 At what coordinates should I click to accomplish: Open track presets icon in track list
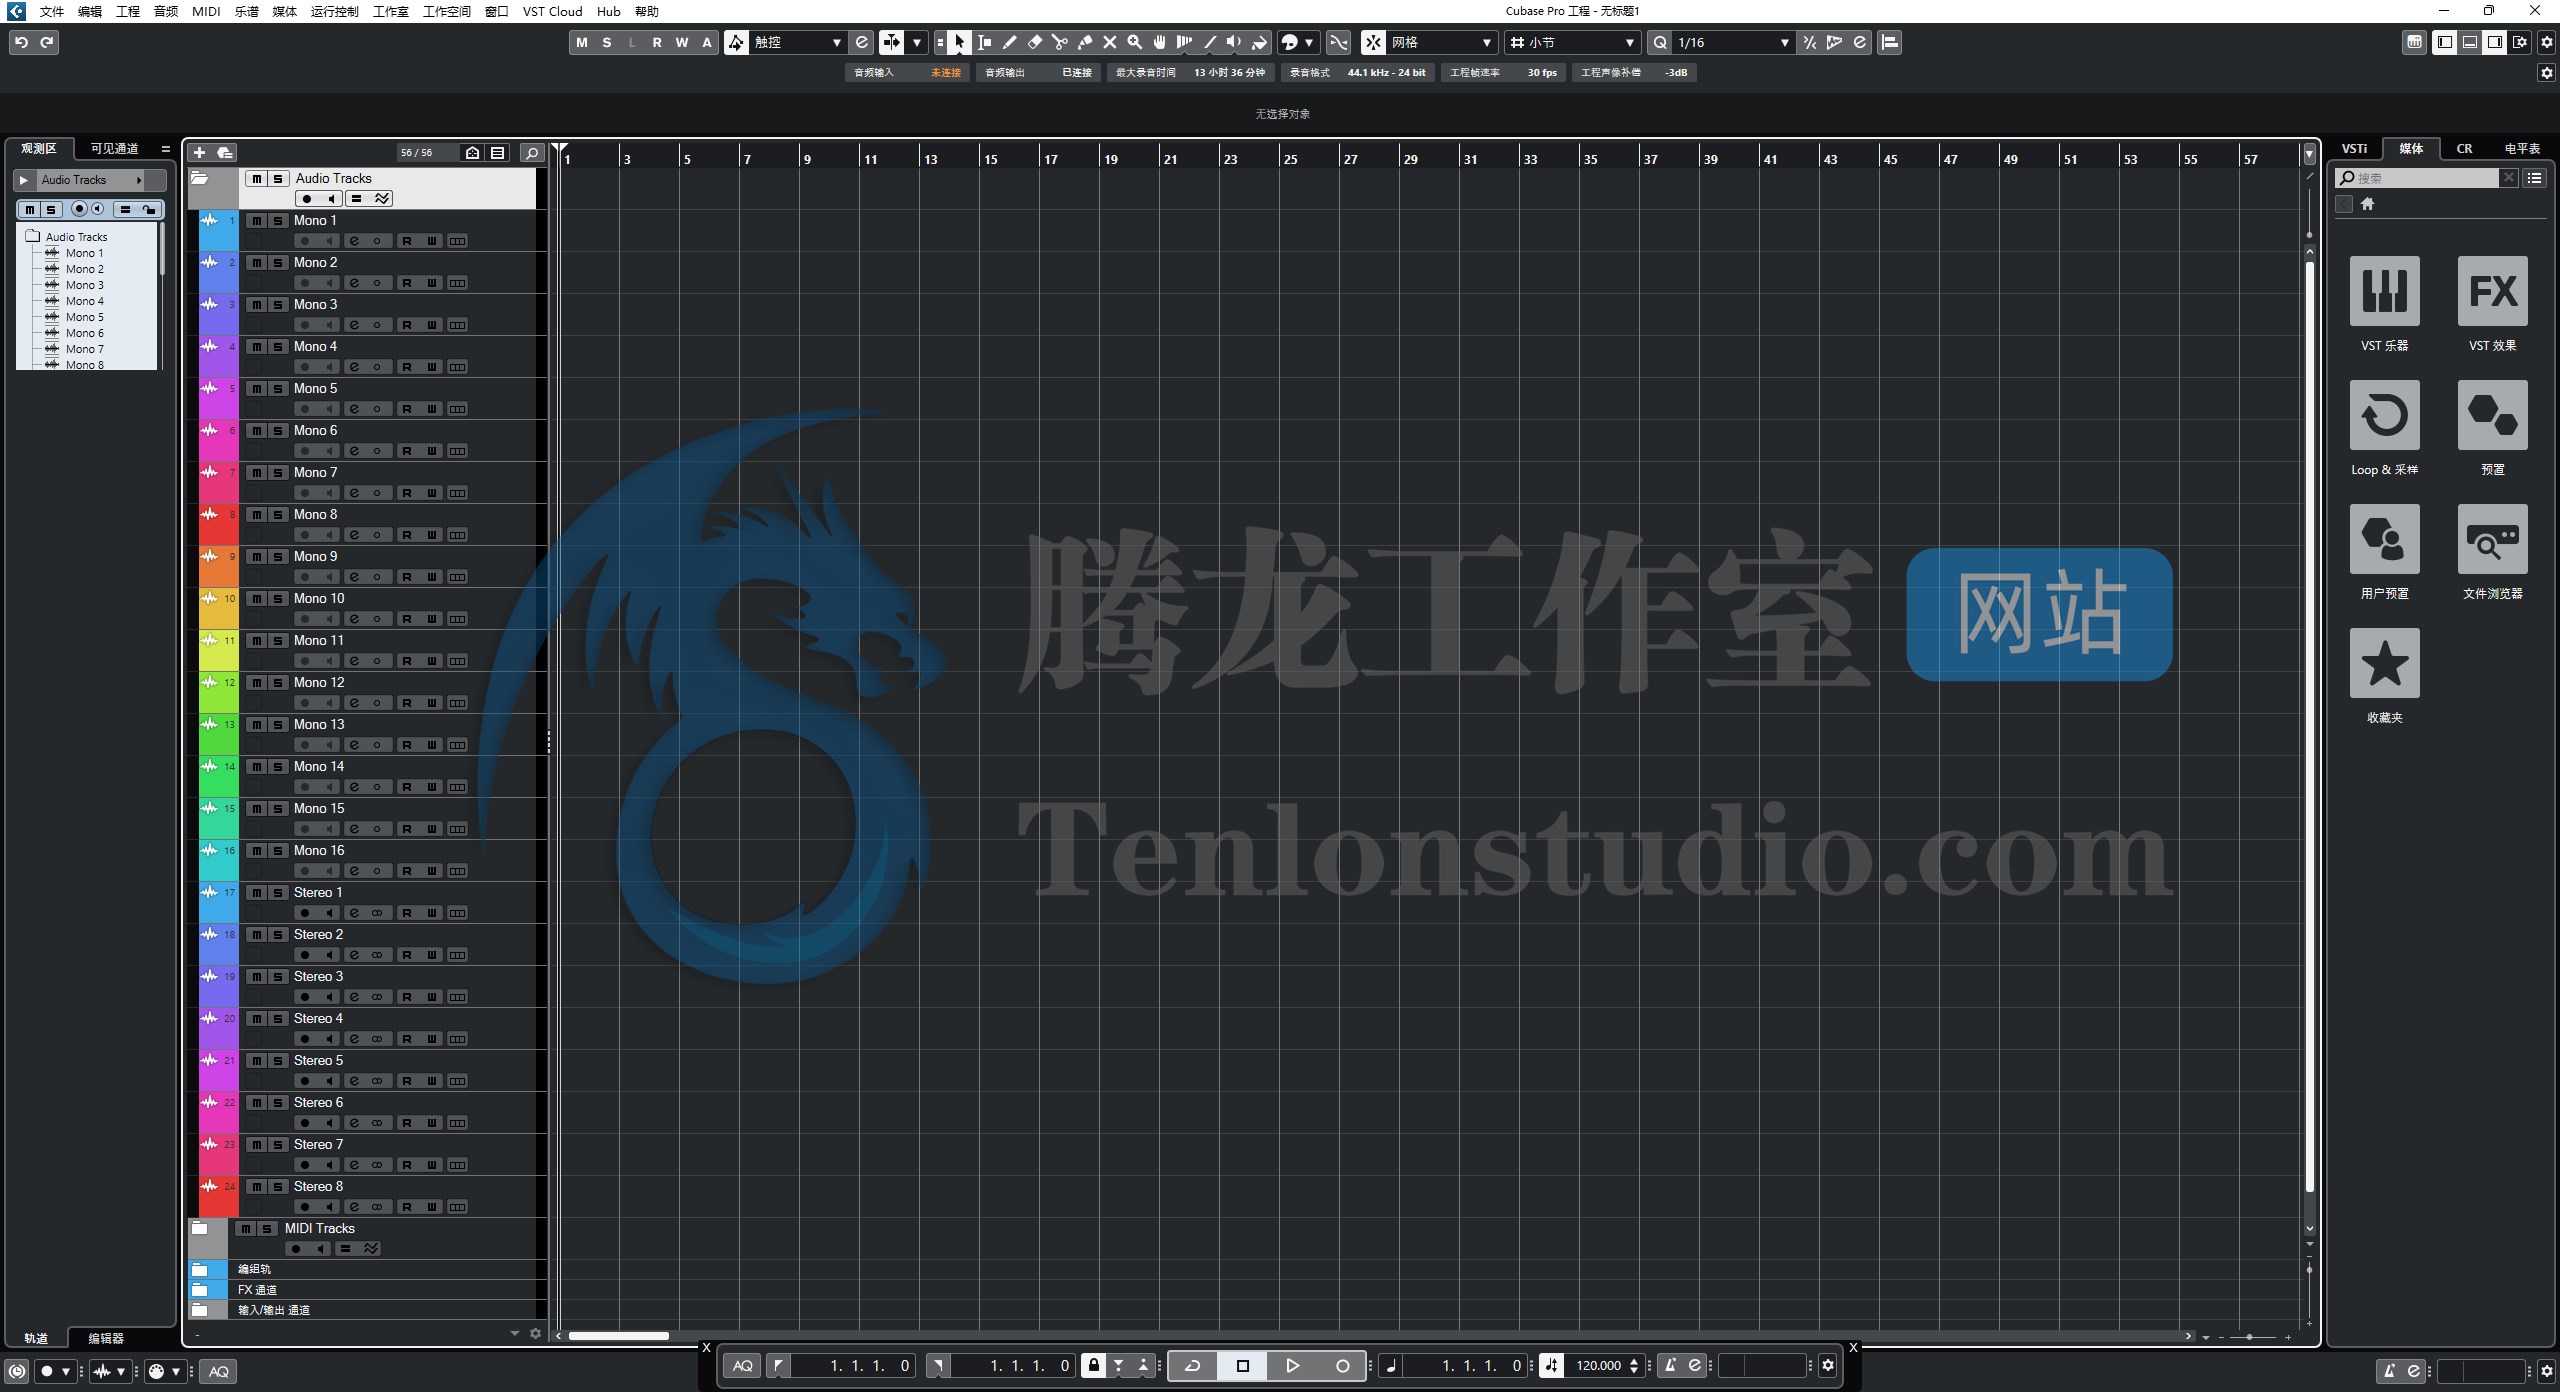point(225,152)
